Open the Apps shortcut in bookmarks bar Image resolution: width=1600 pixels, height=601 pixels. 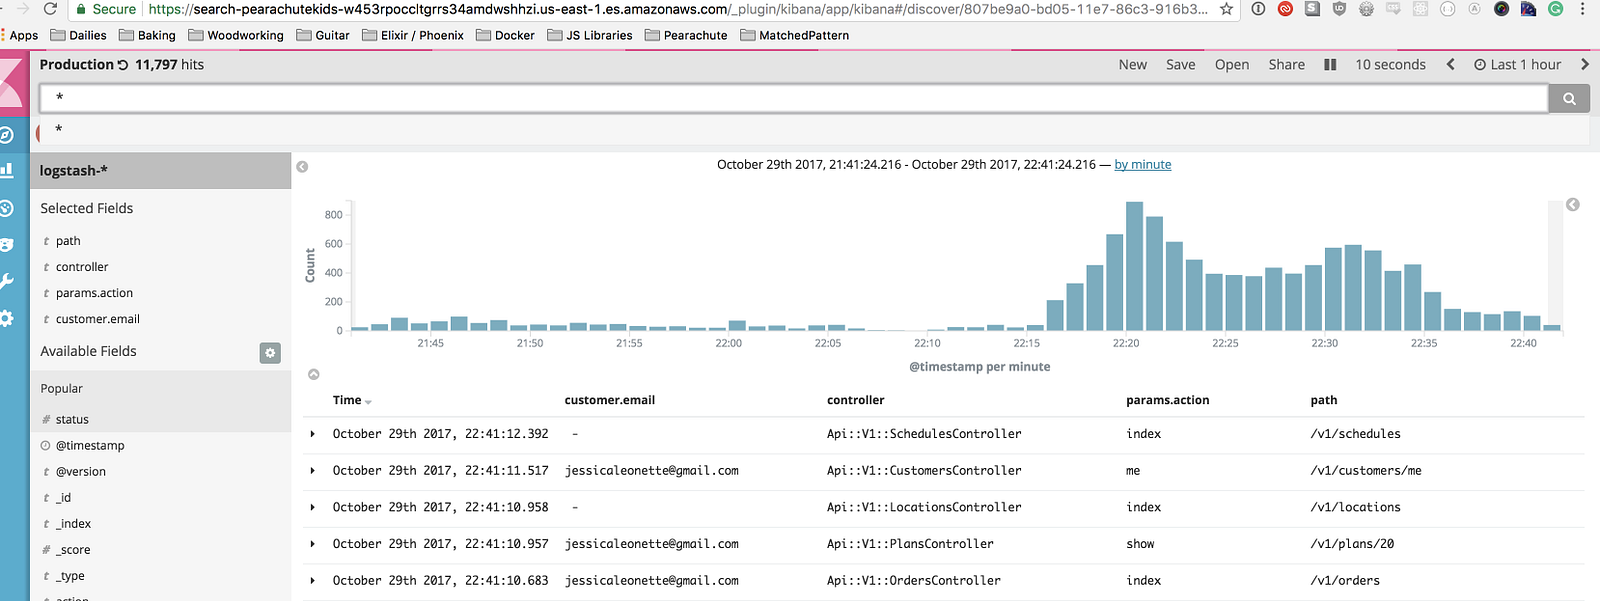pyautogui.click(x=20, y=35)
